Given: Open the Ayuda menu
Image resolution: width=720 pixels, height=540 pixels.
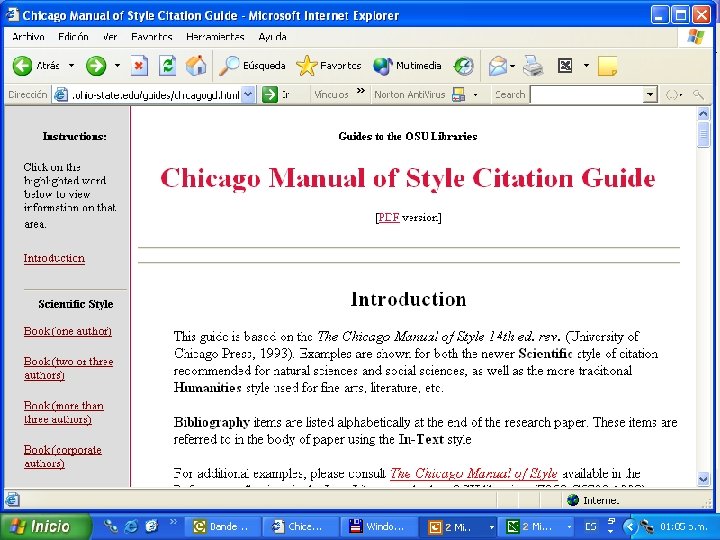Looking at the screenshot, I should pos(272,37).
